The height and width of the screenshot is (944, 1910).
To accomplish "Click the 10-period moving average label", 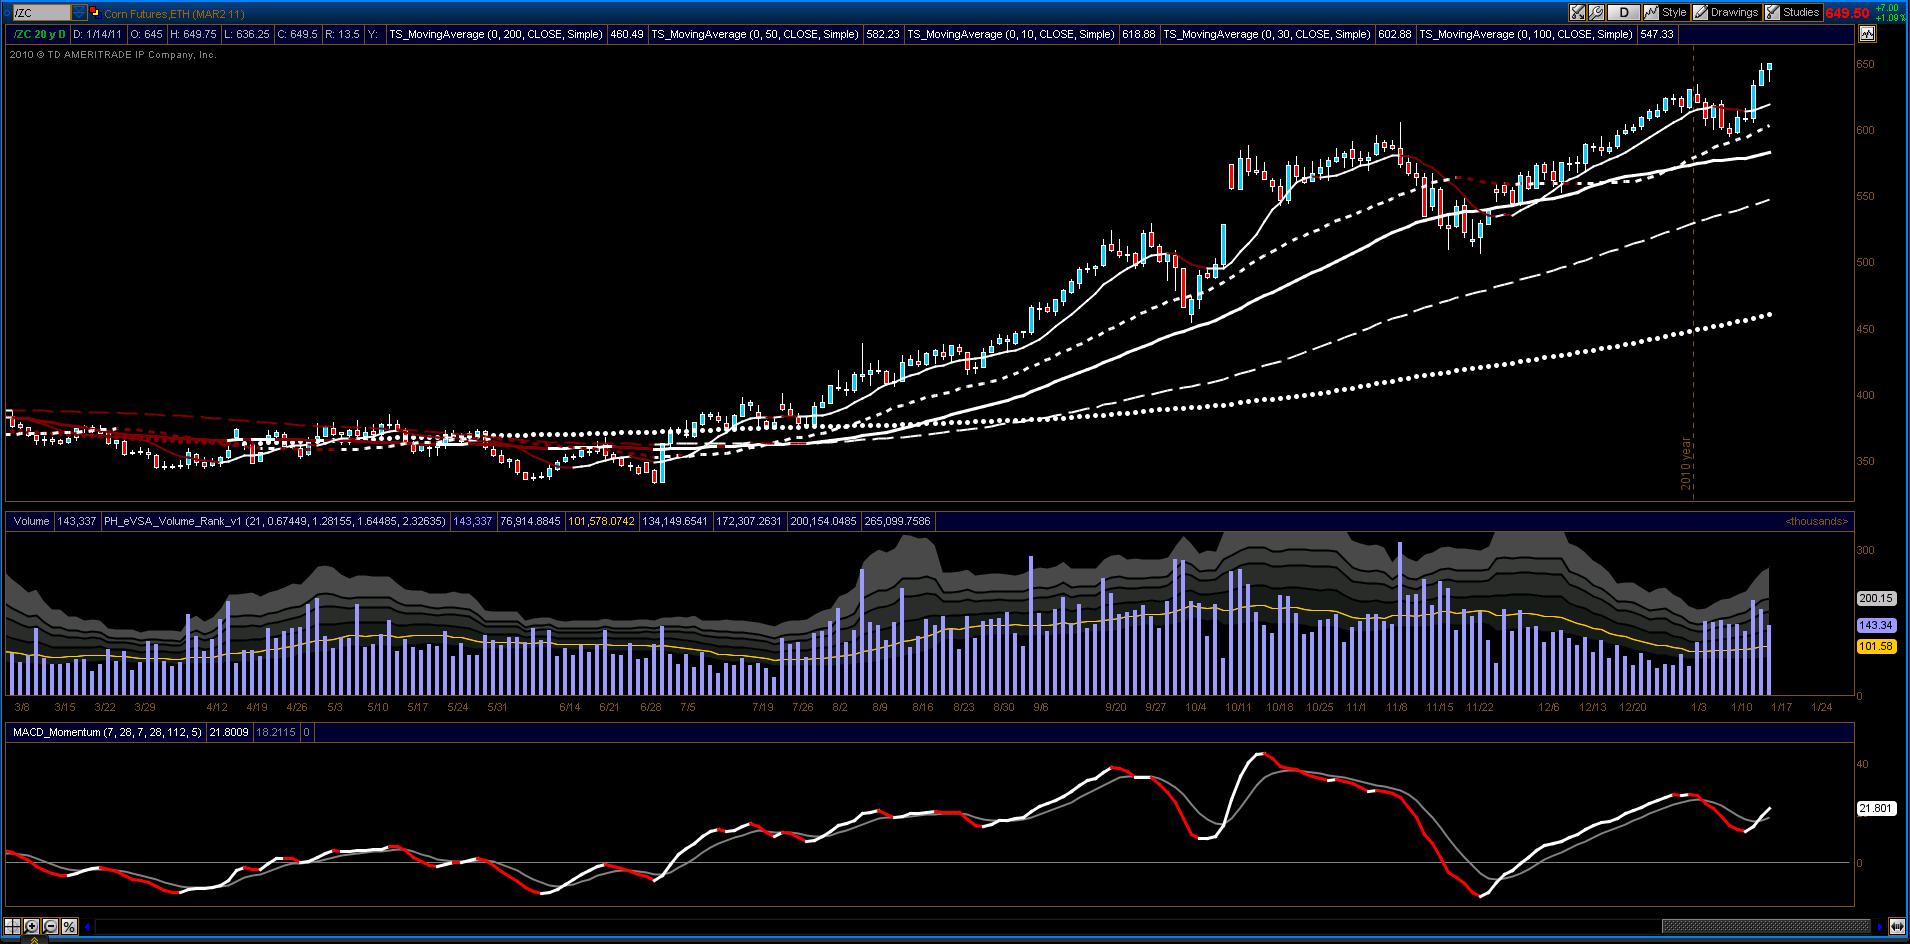I will coord(1011,34).
